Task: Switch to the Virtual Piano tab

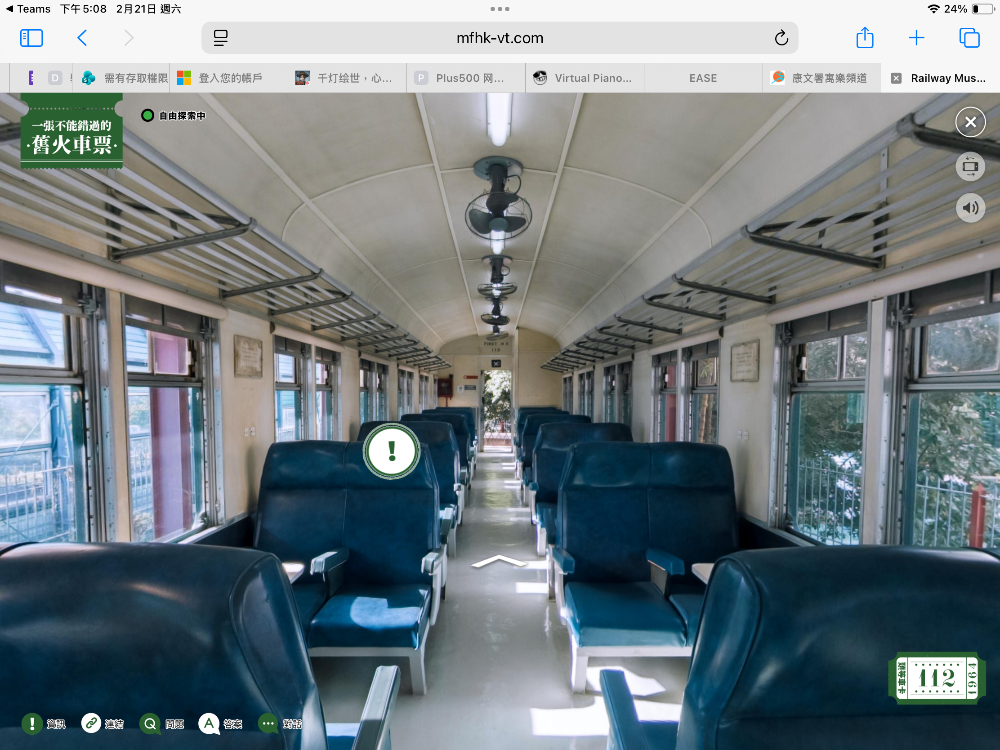Action: (584, 78)
